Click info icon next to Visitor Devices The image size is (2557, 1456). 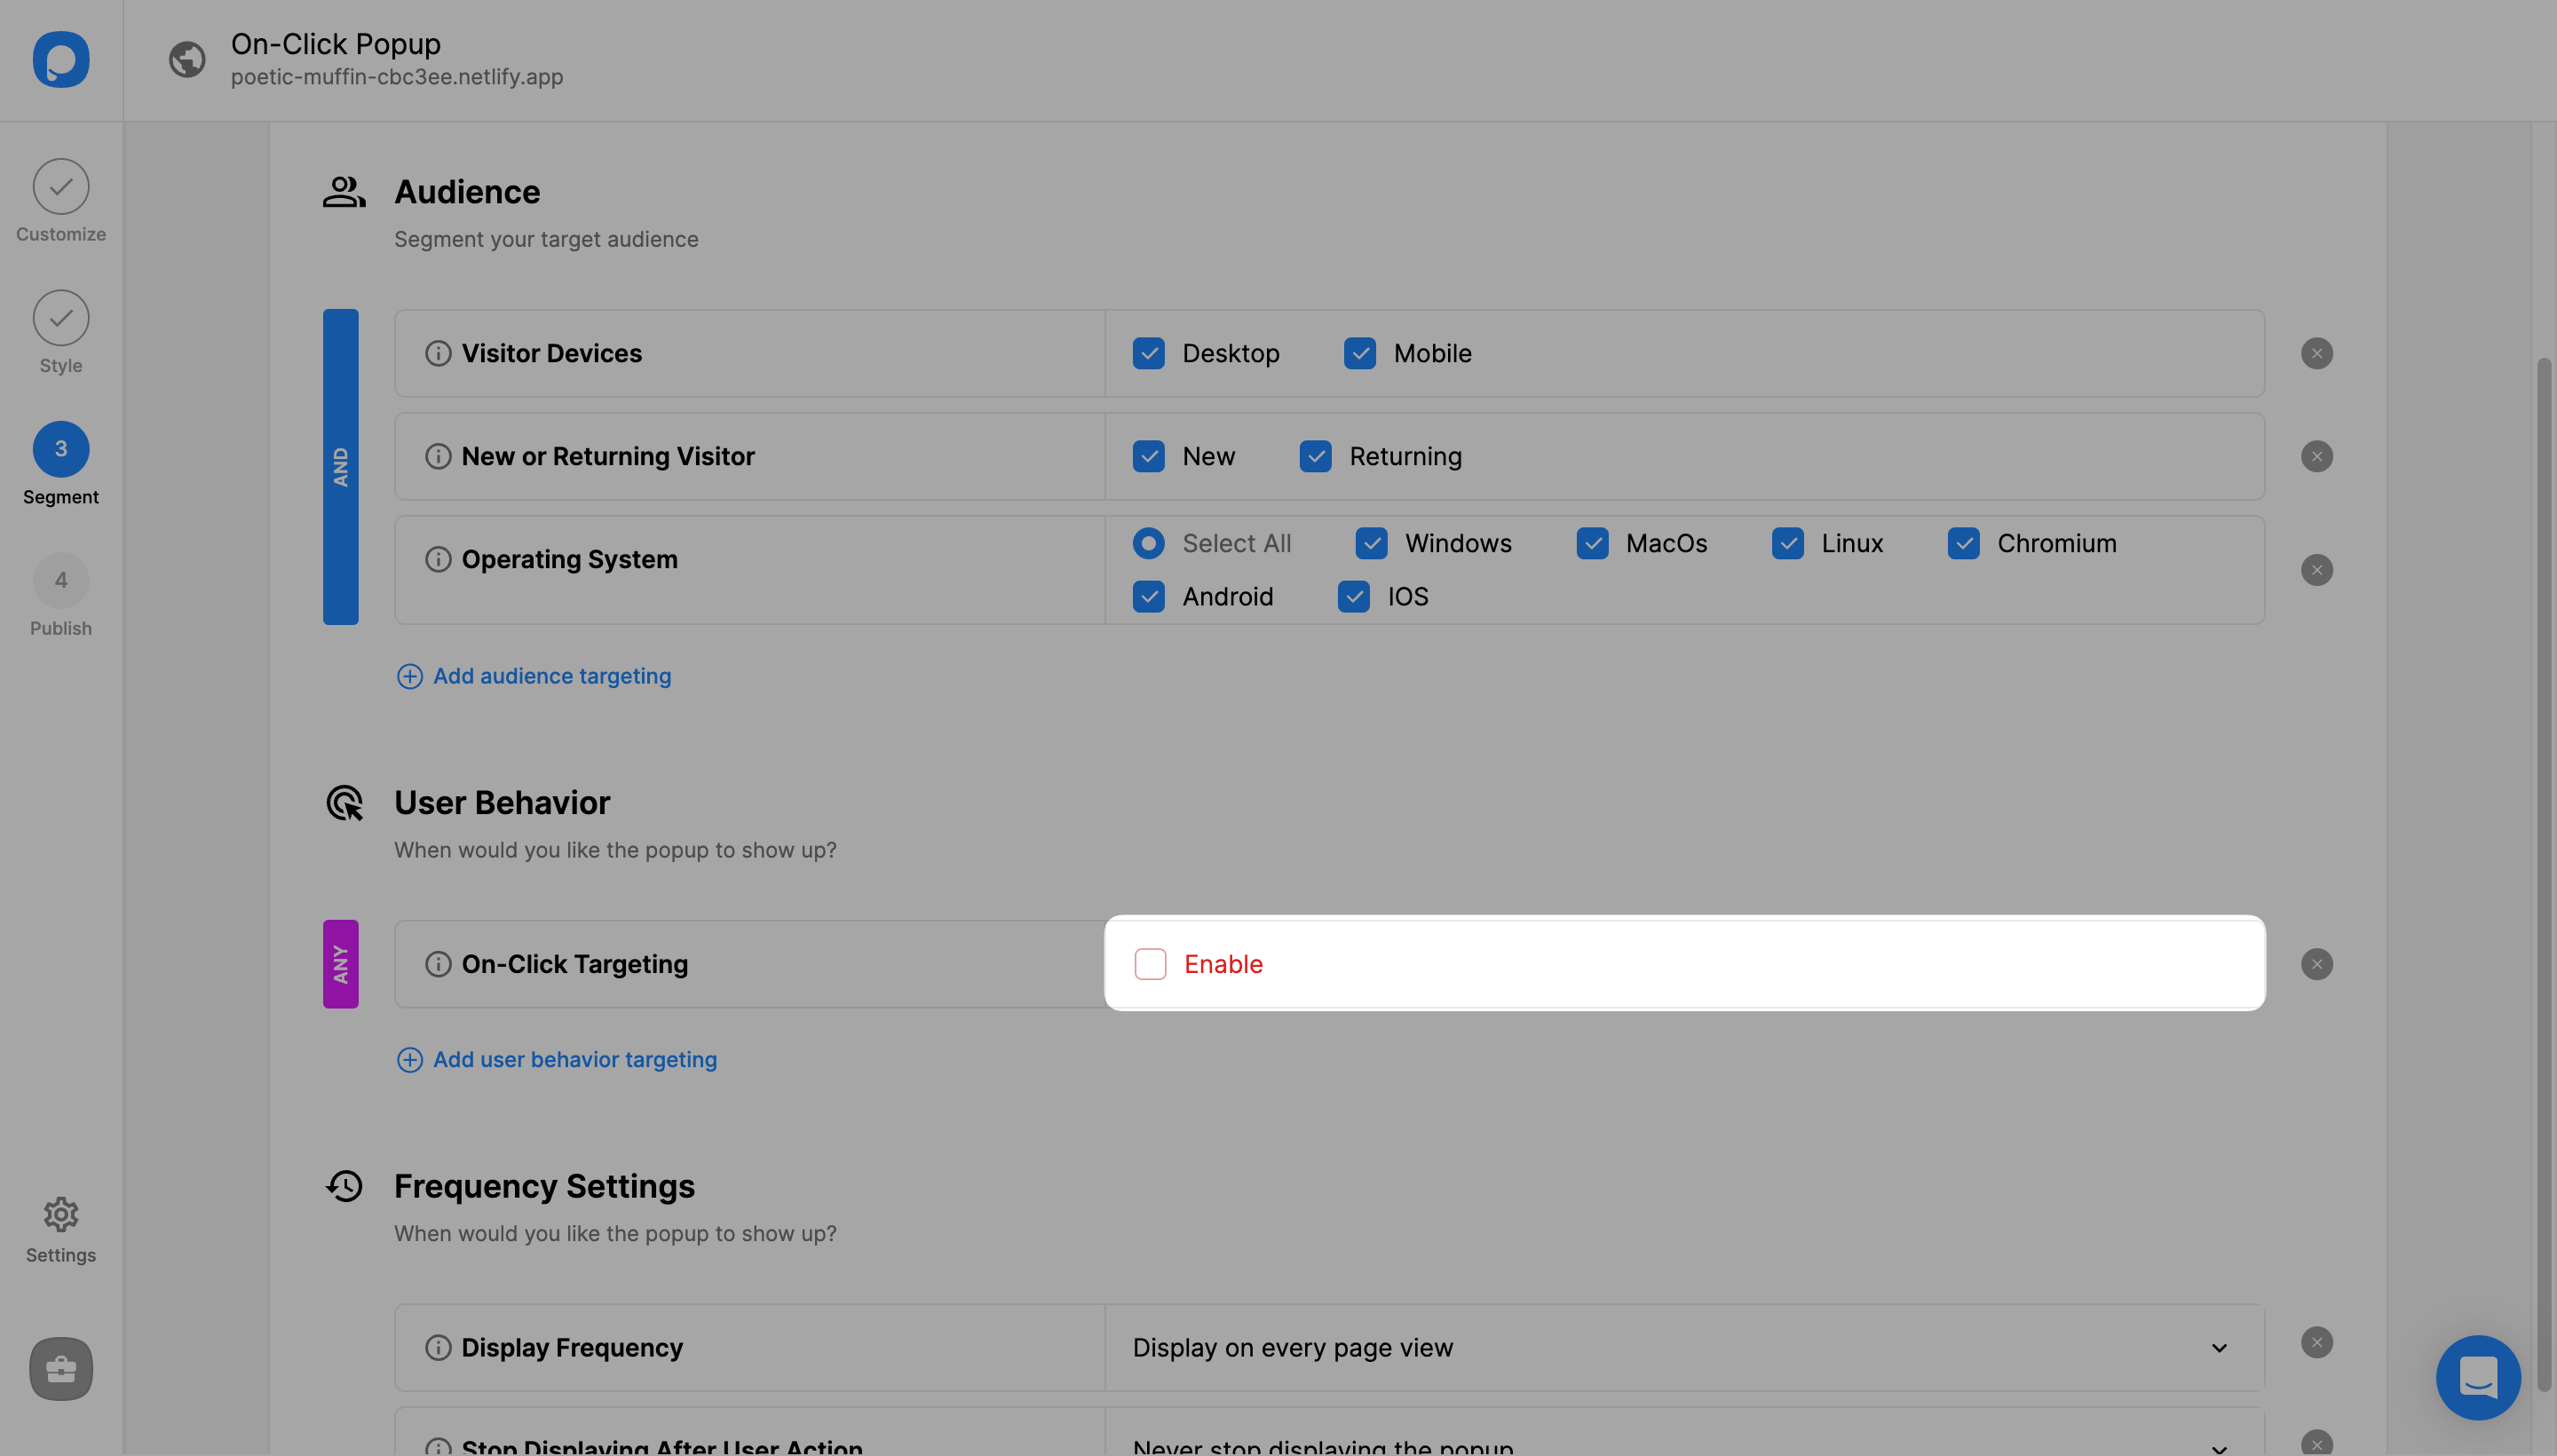[x=438, y=353]
